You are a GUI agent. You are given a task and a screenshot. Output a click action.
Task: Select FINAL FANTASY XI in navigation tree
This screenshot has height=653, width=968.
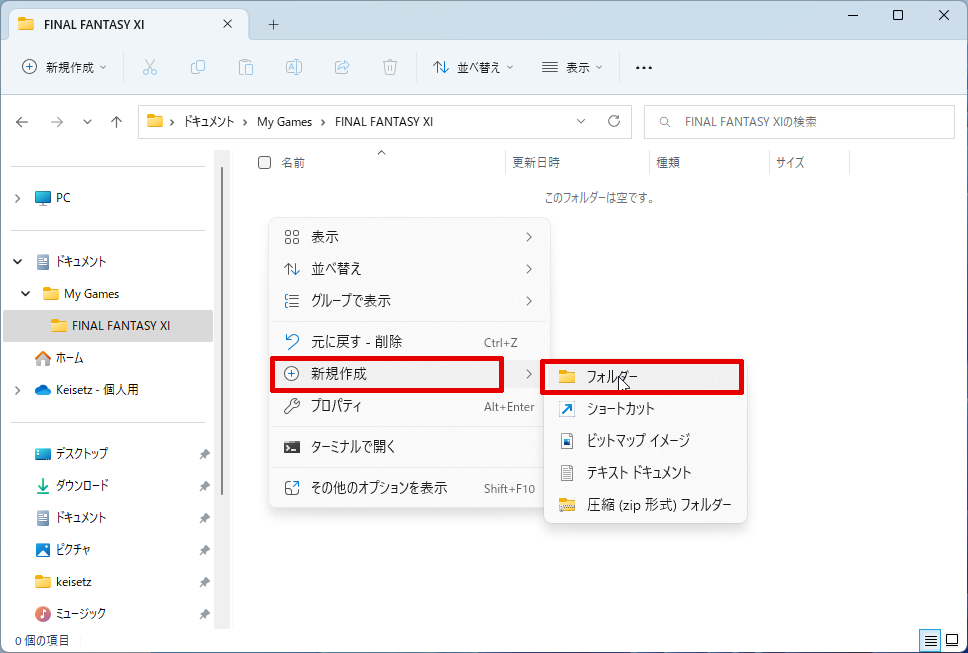(x=108, y=326)
